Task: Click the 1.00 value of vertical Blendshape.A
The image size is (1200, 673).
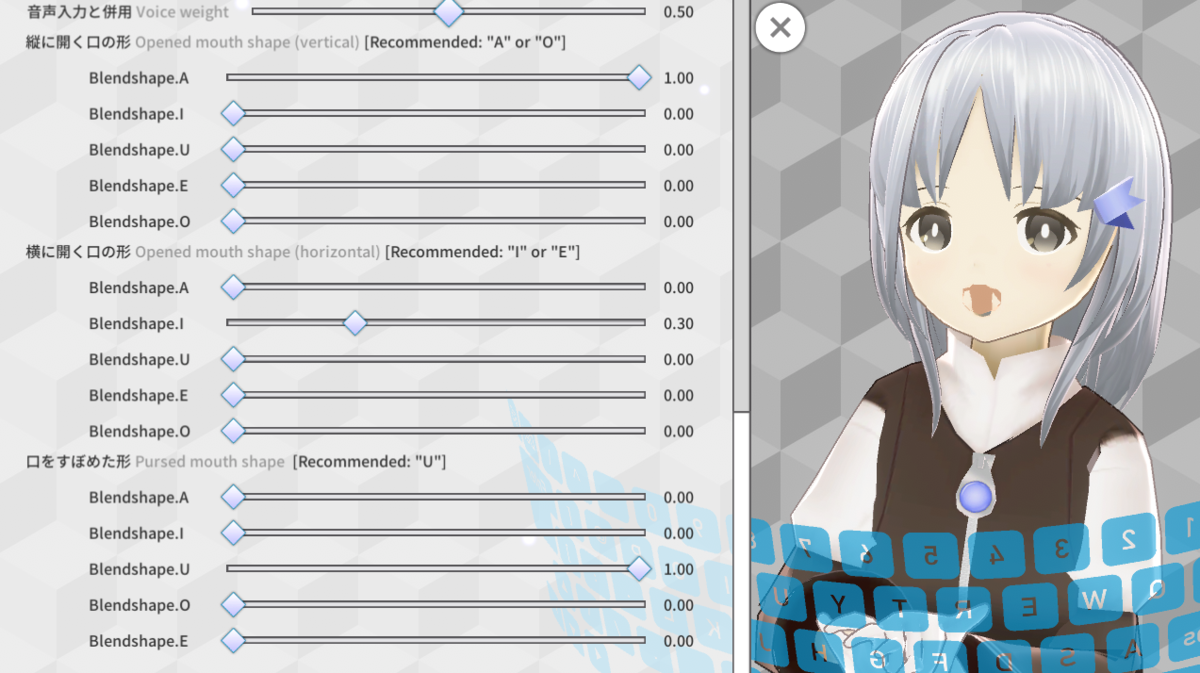Action: pos(678,78)
